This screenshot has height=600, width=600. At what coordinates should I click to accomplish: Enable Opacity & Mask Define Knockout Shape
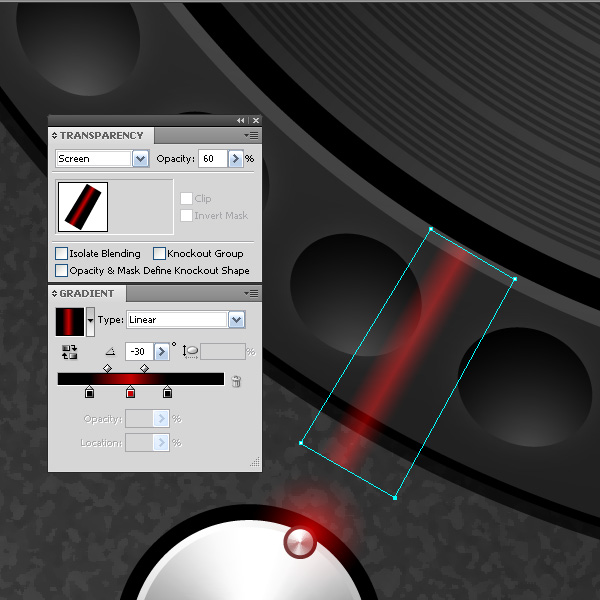point(61,271)
